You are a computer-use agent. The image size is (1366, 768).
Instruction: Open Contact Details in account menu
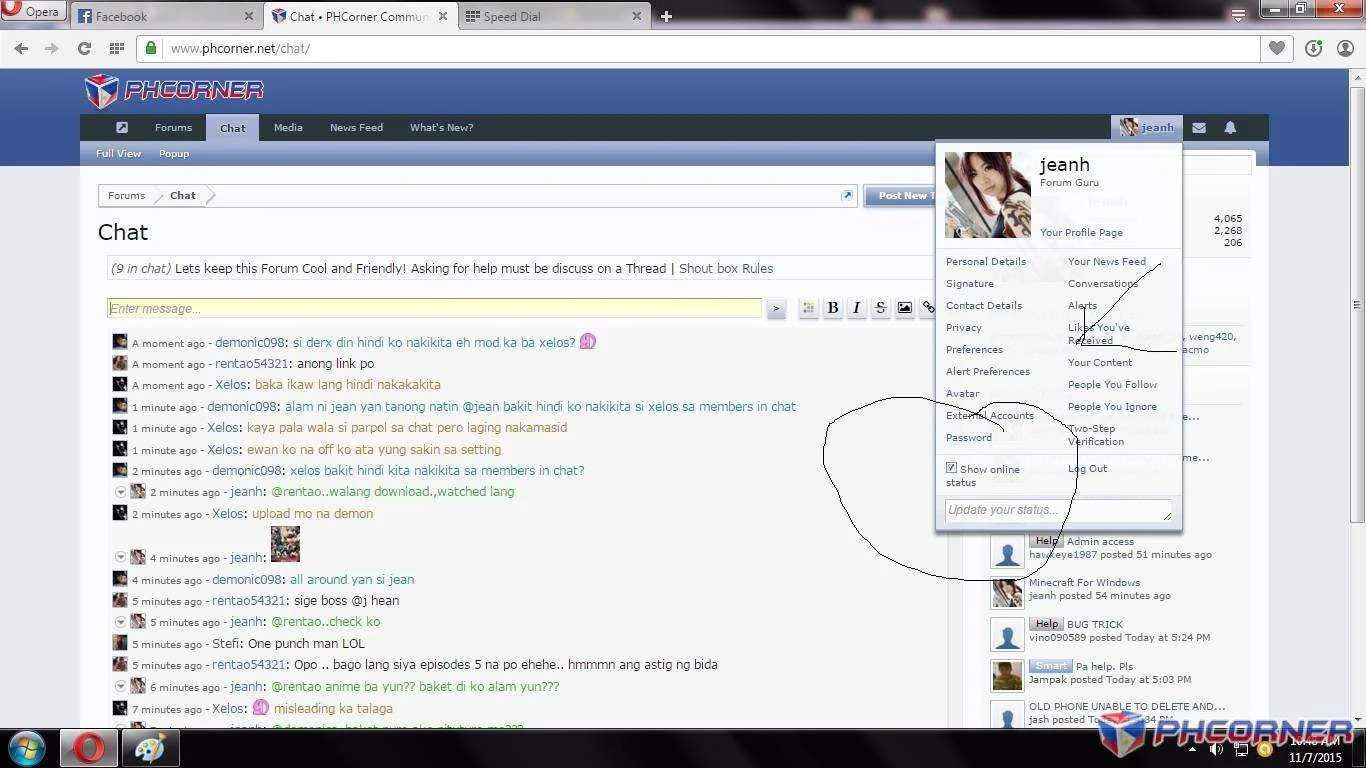984,305
